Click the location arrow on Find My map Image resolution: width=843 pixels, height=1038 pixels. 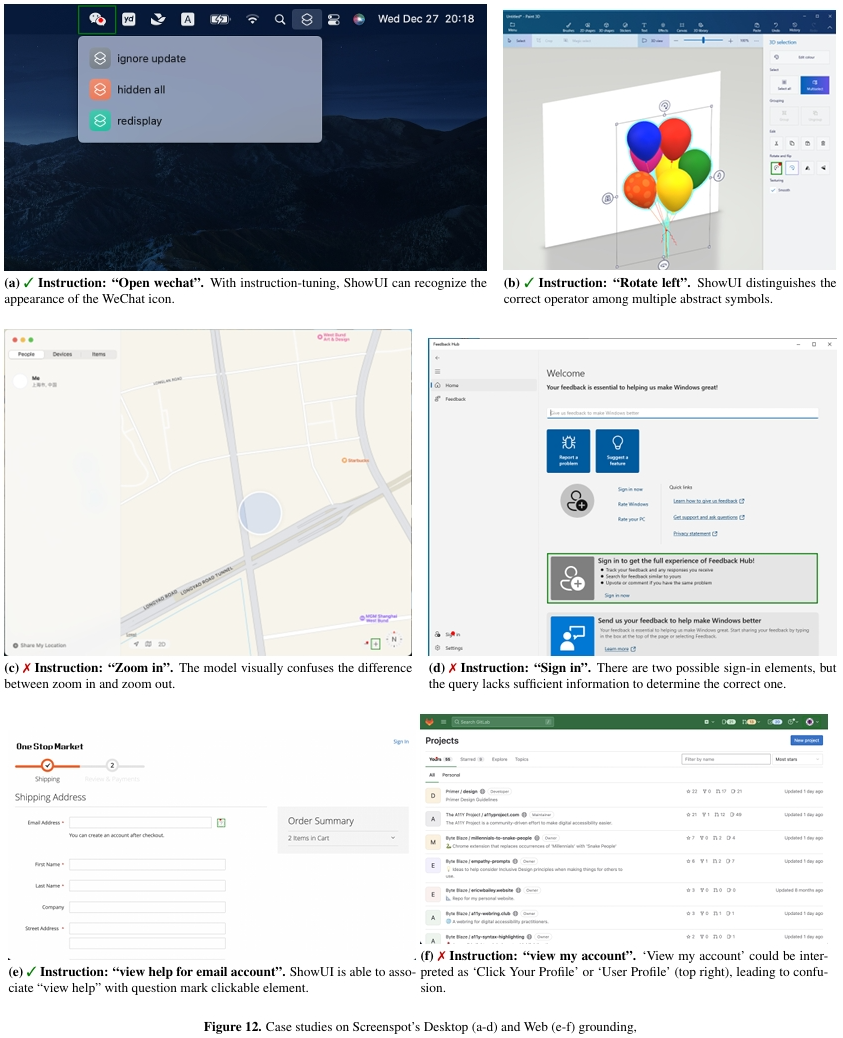point(136,643)
